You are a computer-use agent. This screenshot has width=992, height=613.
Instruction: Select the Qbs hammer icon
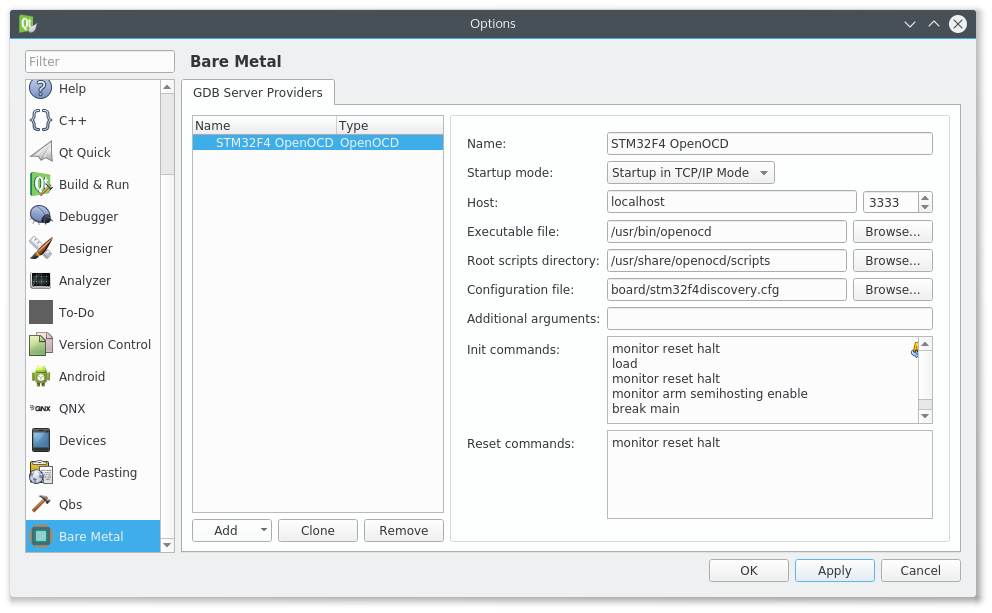tap(40, 504)
